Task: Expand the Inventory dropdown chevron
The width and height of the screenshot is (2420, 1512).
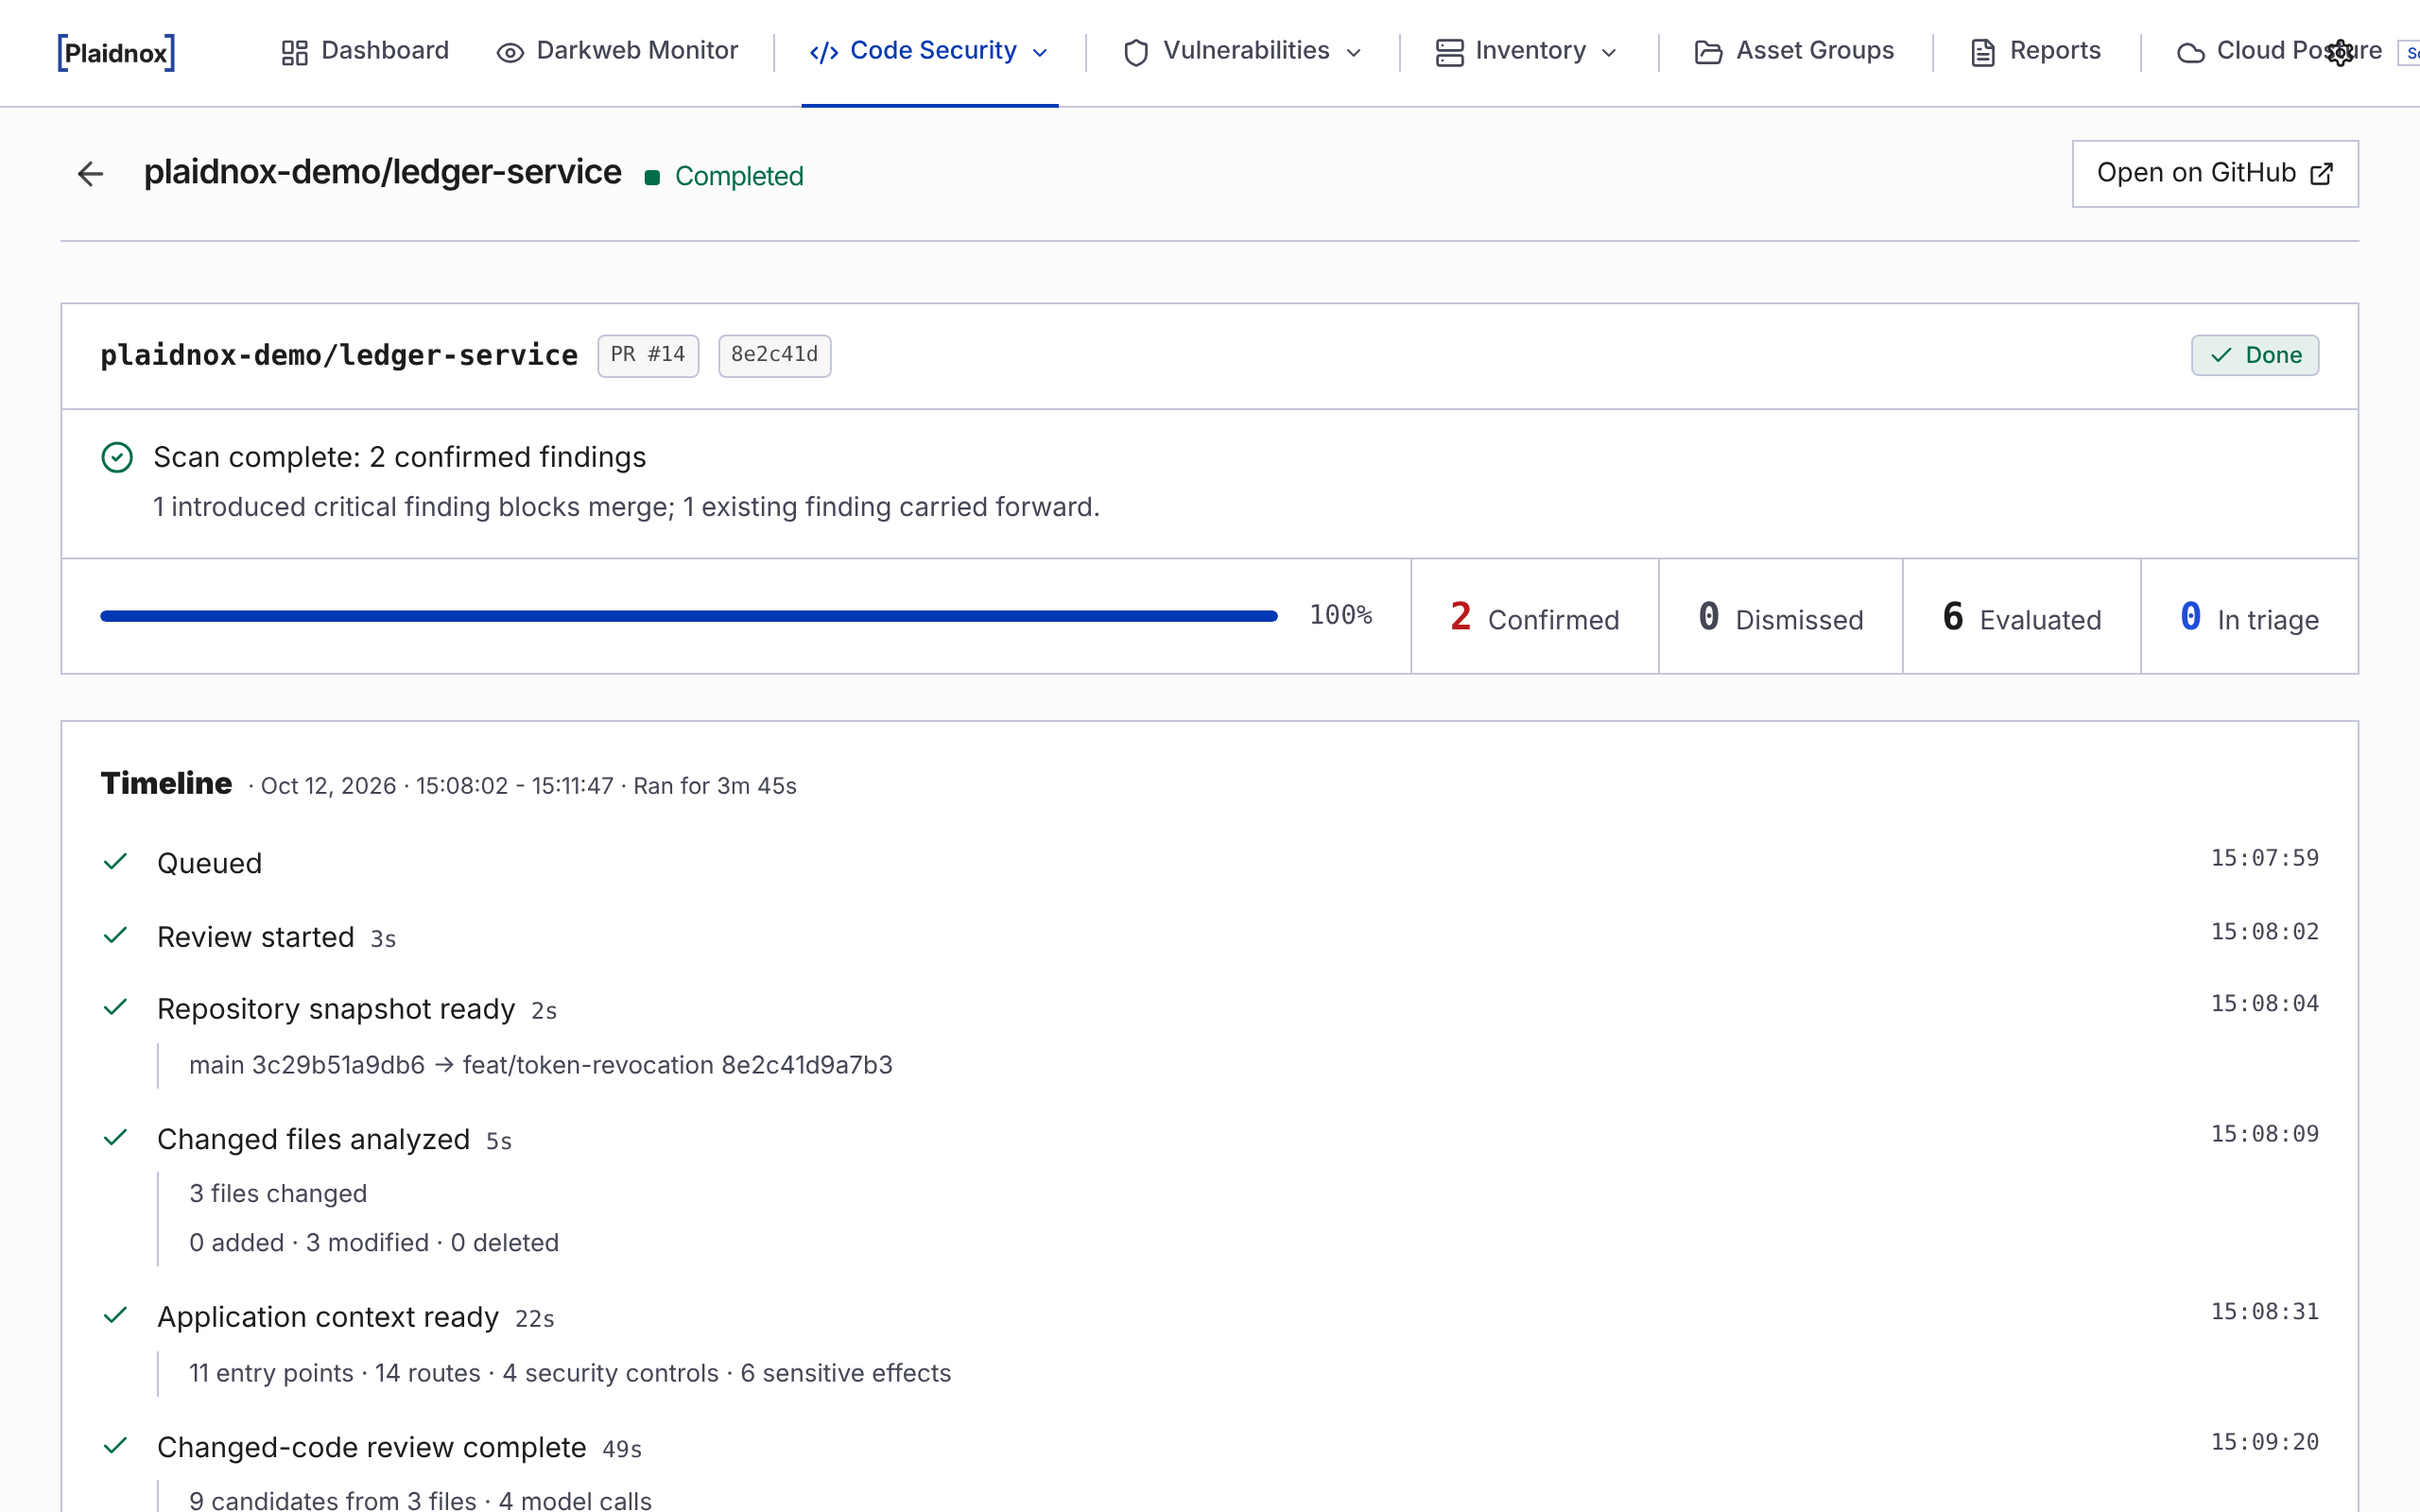Action: (x=1609, y=53)
